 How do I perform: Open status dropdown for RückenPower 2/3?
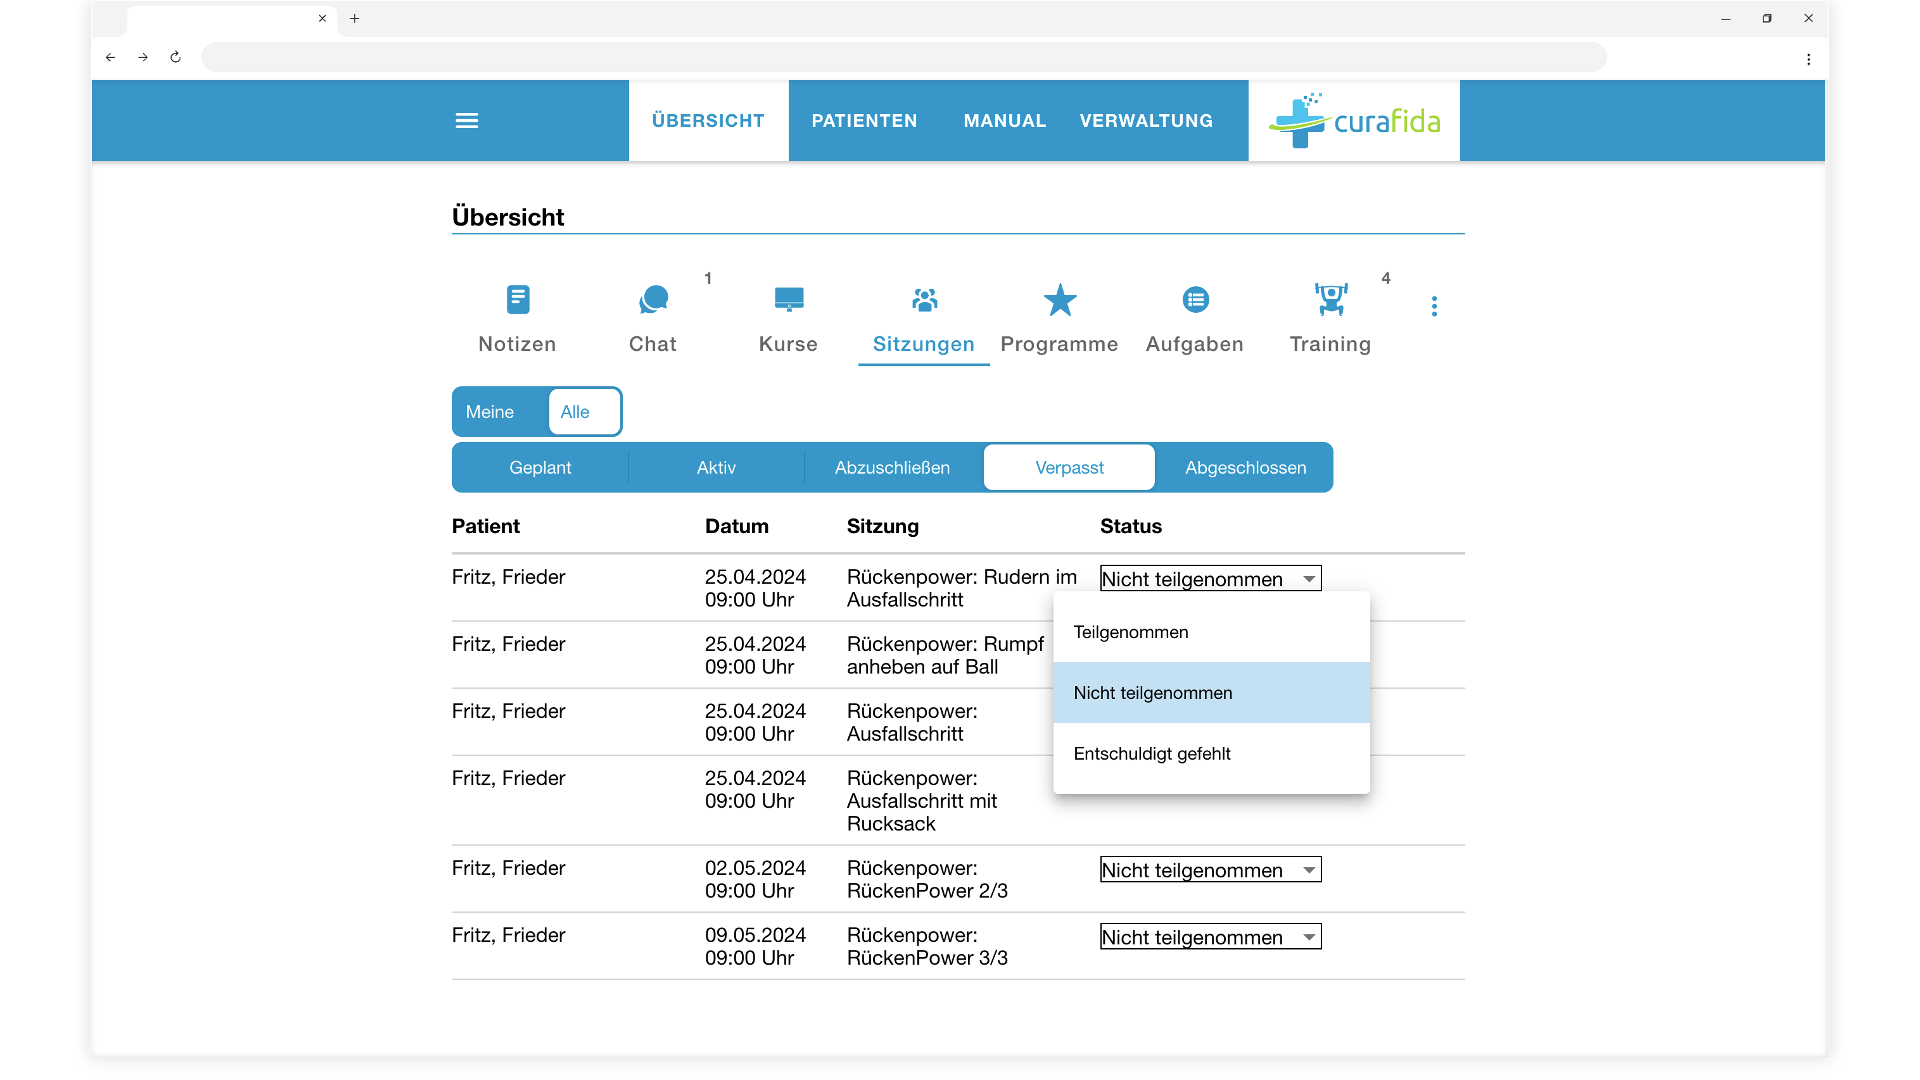coord(1210,869)
